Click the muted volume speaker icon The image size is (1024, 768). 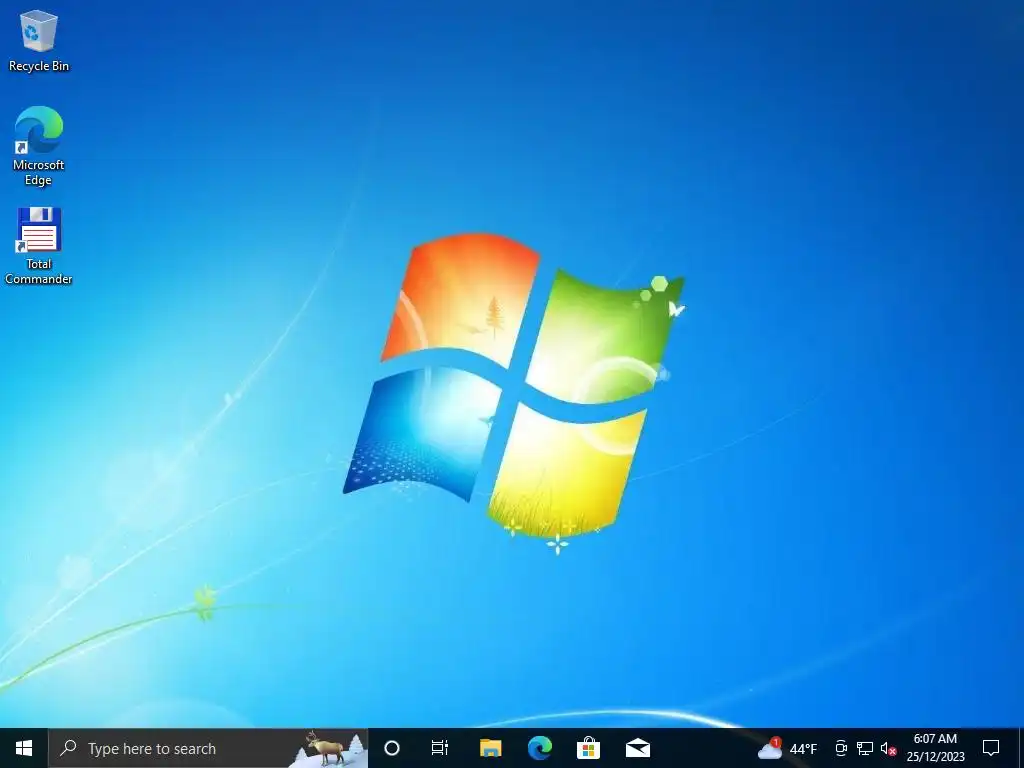888,748
